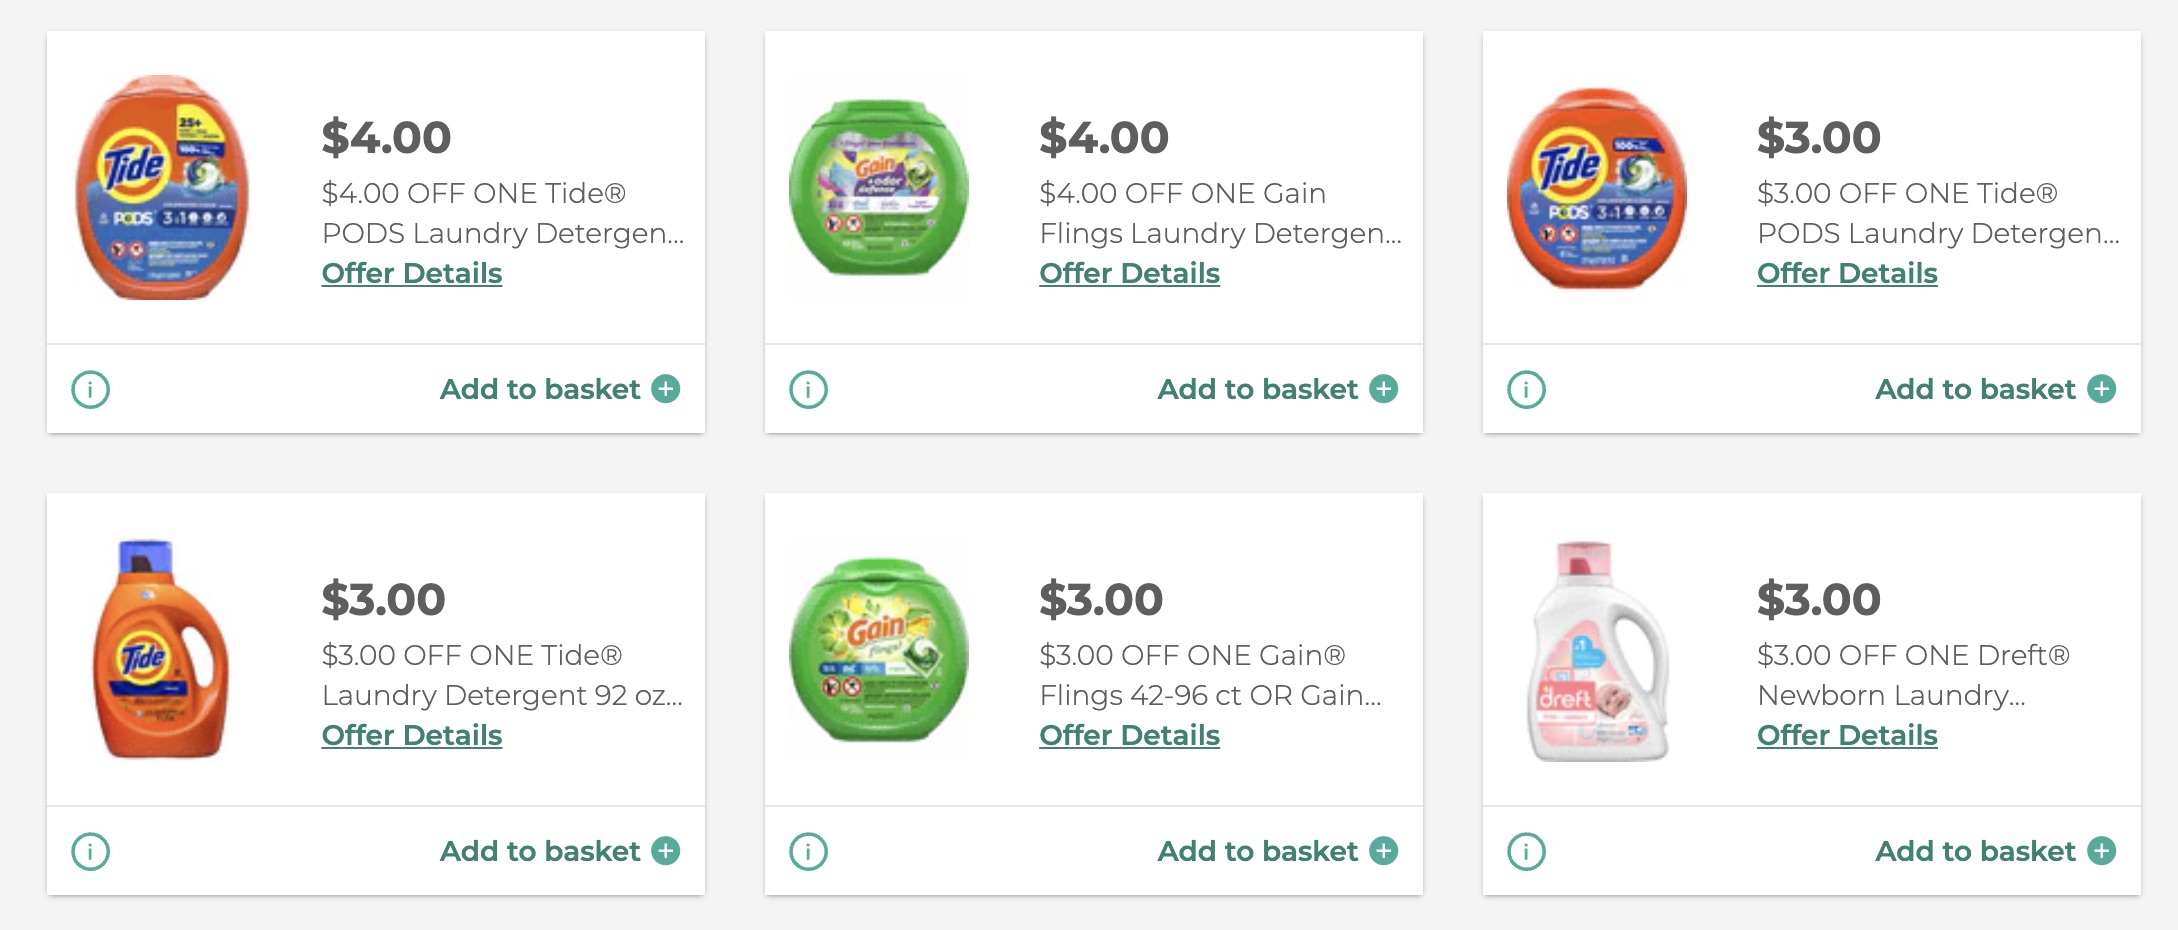Add Dreft Newborn Laundry coupon to basket

click(1995, 851)
